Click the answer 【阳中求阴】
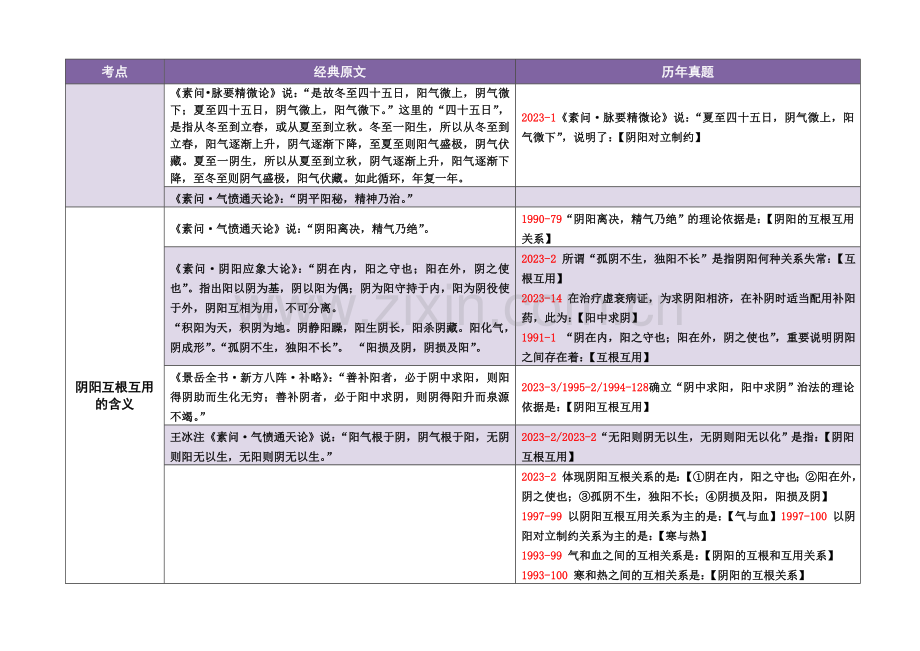 point(608,318)
